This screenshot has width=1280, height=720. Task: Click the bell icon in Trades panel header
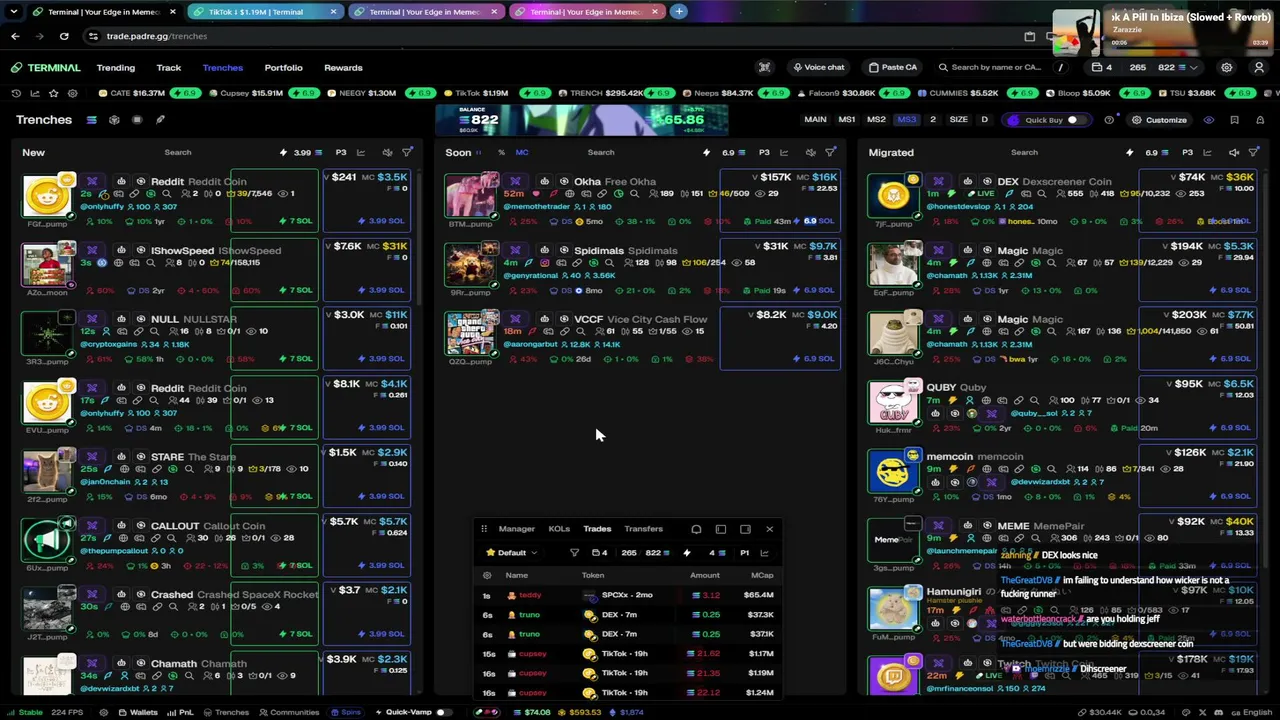click(x=696, y=529)
